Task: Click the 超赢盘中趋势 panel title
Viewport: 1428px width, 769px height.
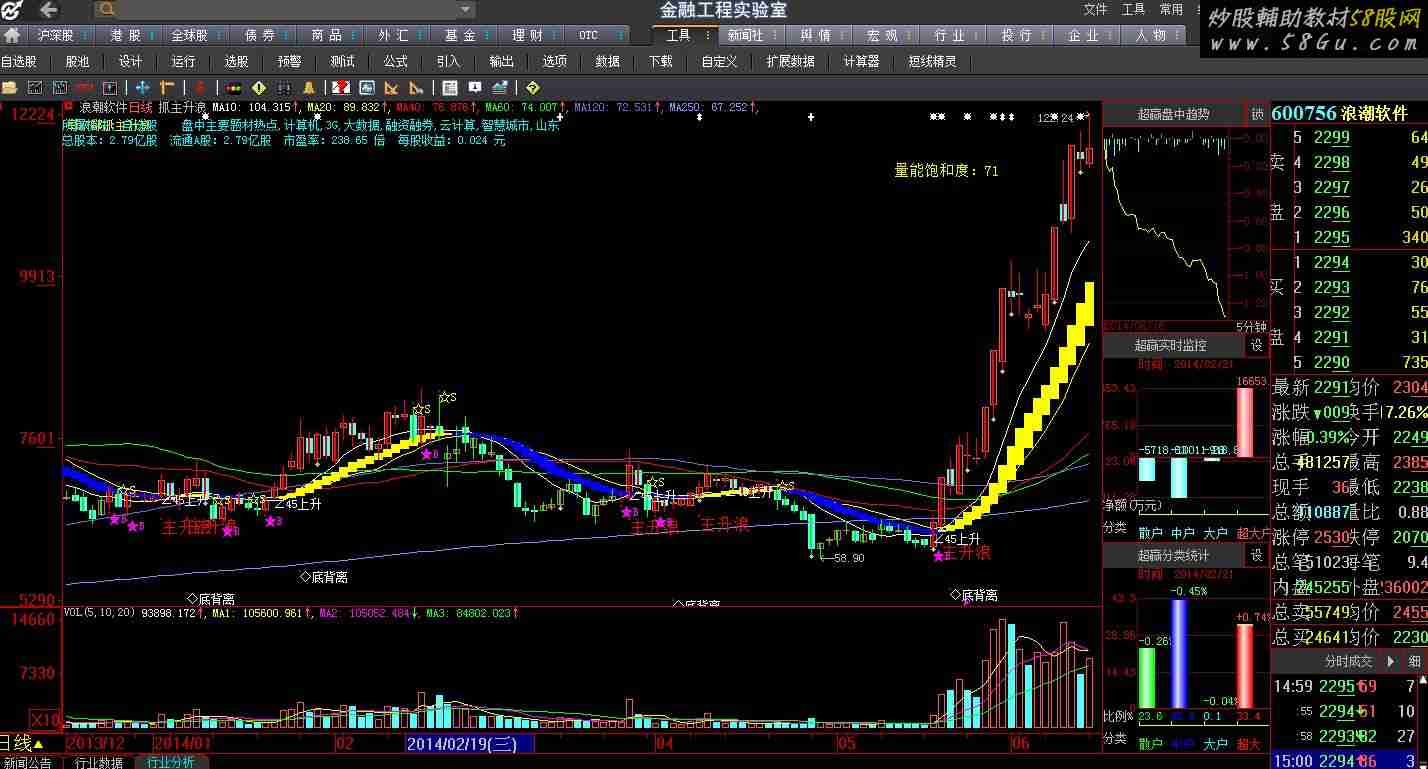Action: pos(1173,114)
